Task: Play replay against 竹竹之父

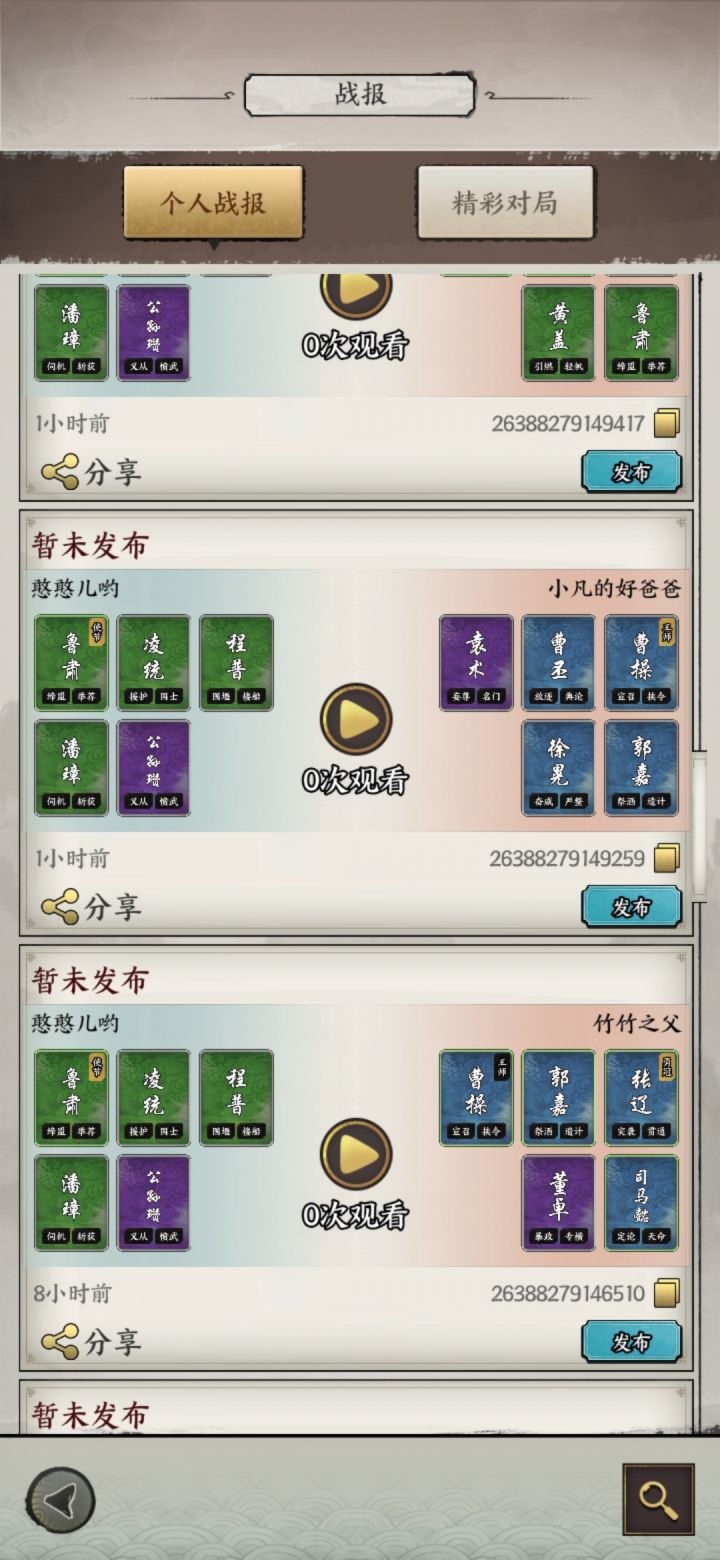Action: (356, 1154)
